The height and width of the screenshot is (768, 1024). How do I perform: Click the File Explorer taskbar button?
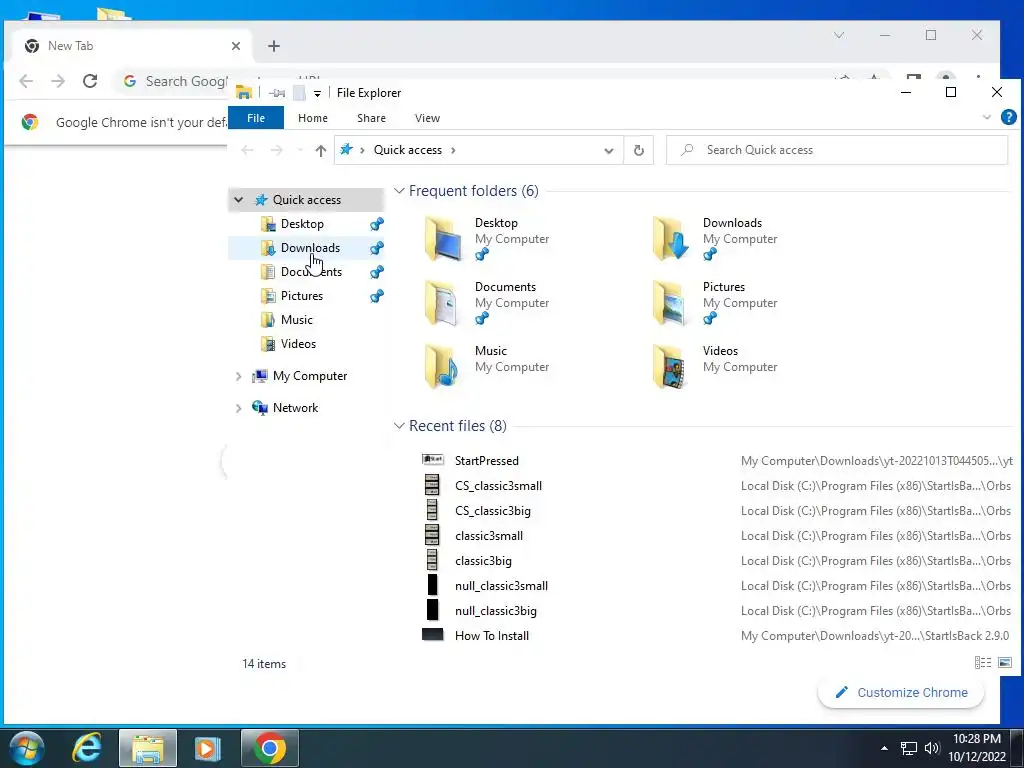148,748
